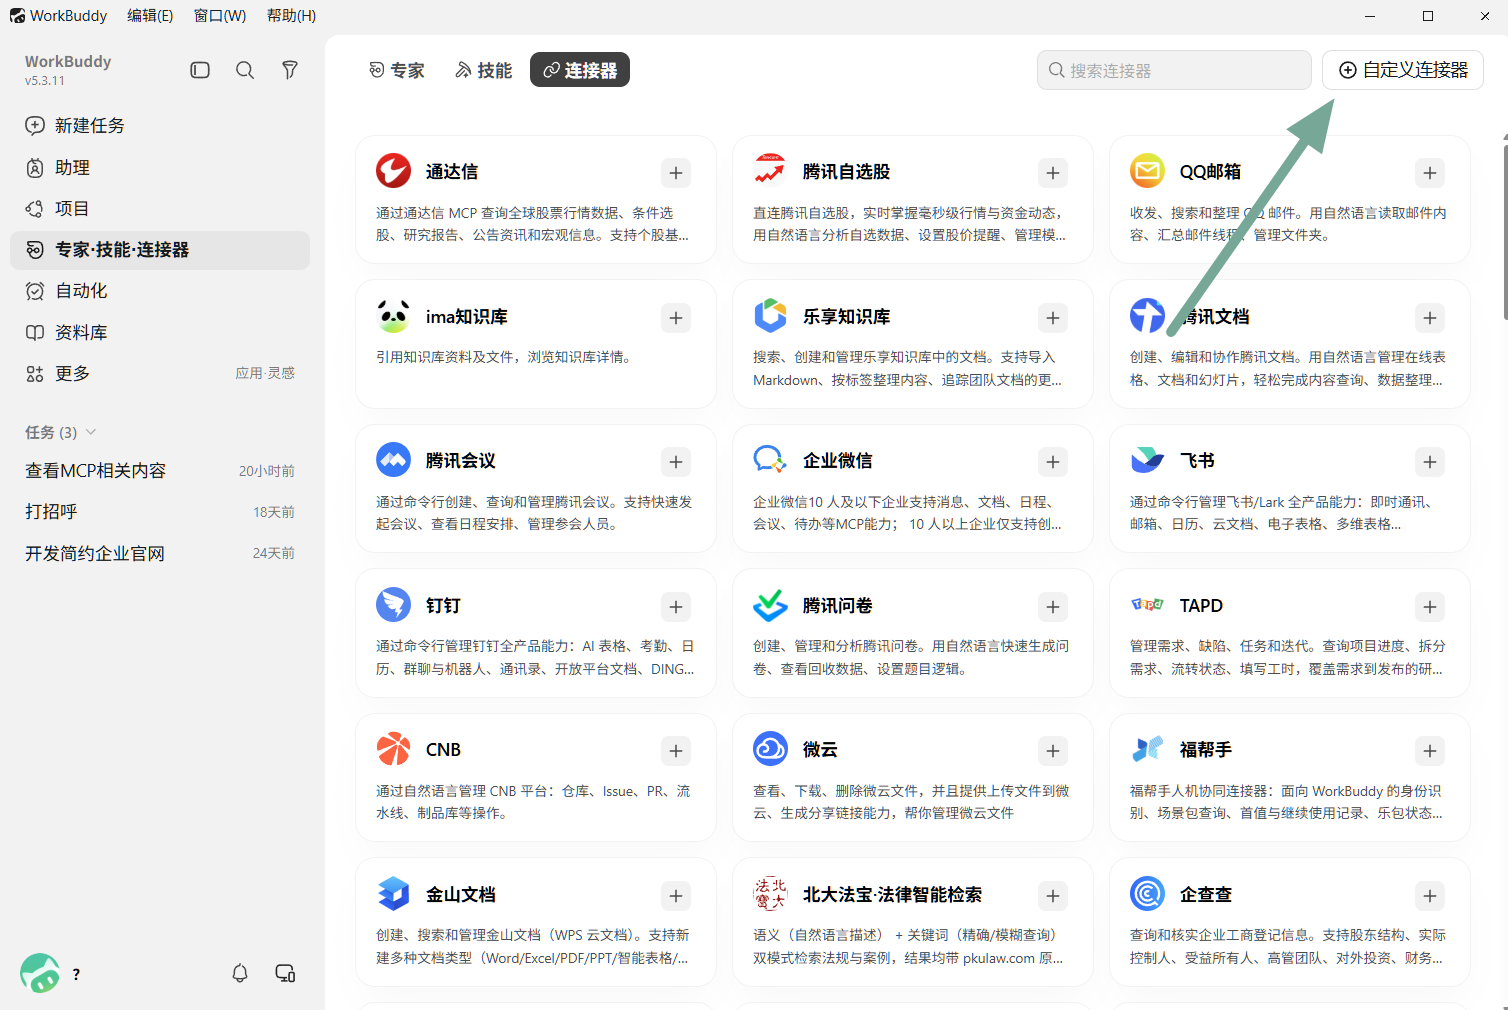Add the 通达信 connector
1508x1010 pixels.
(x=676, y=173)
